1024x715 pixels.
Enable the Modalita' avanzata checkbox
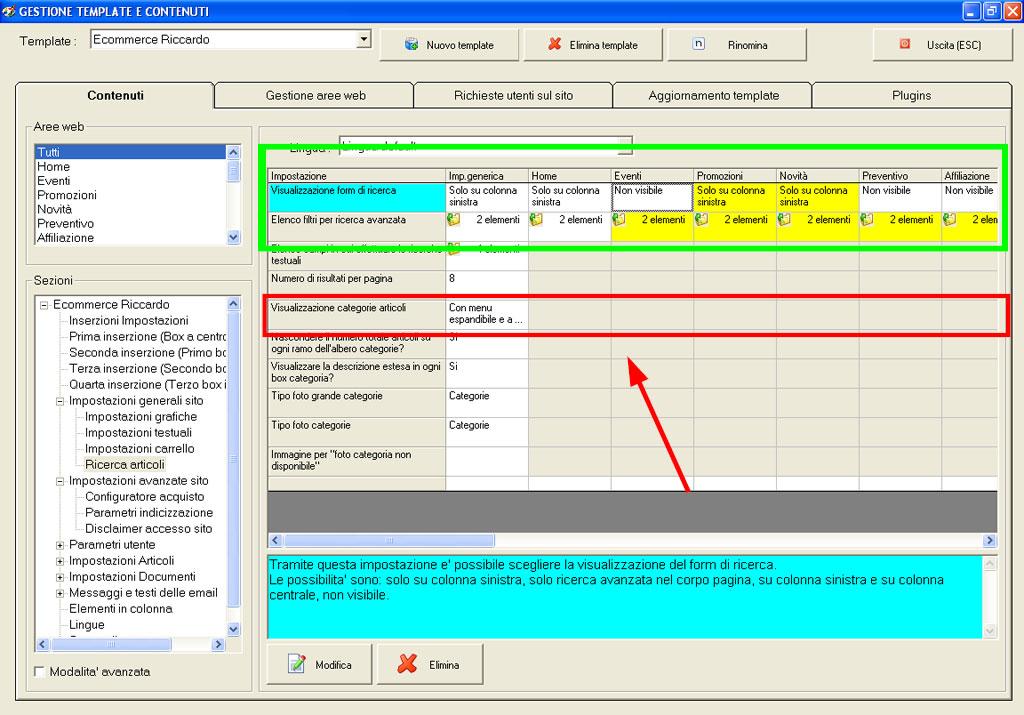(39, 671)
